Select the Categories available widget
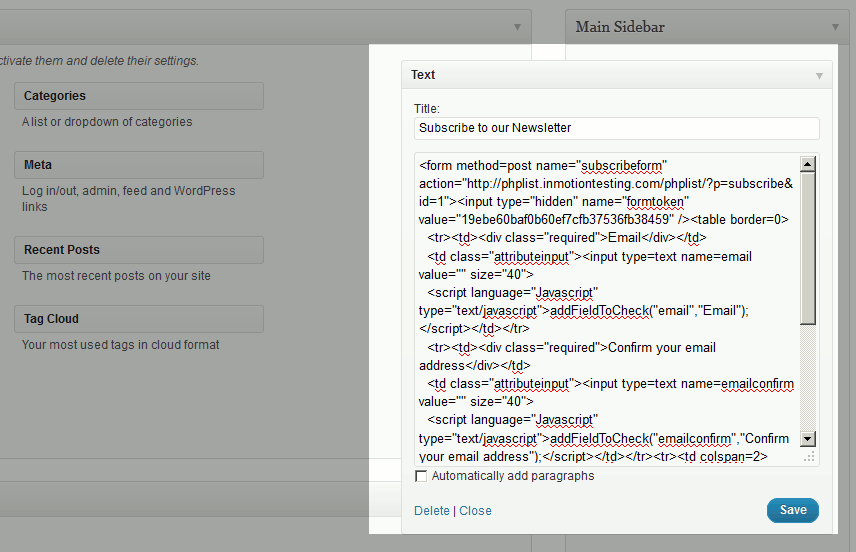Screen dimensions: 856x552 point(139,96)
